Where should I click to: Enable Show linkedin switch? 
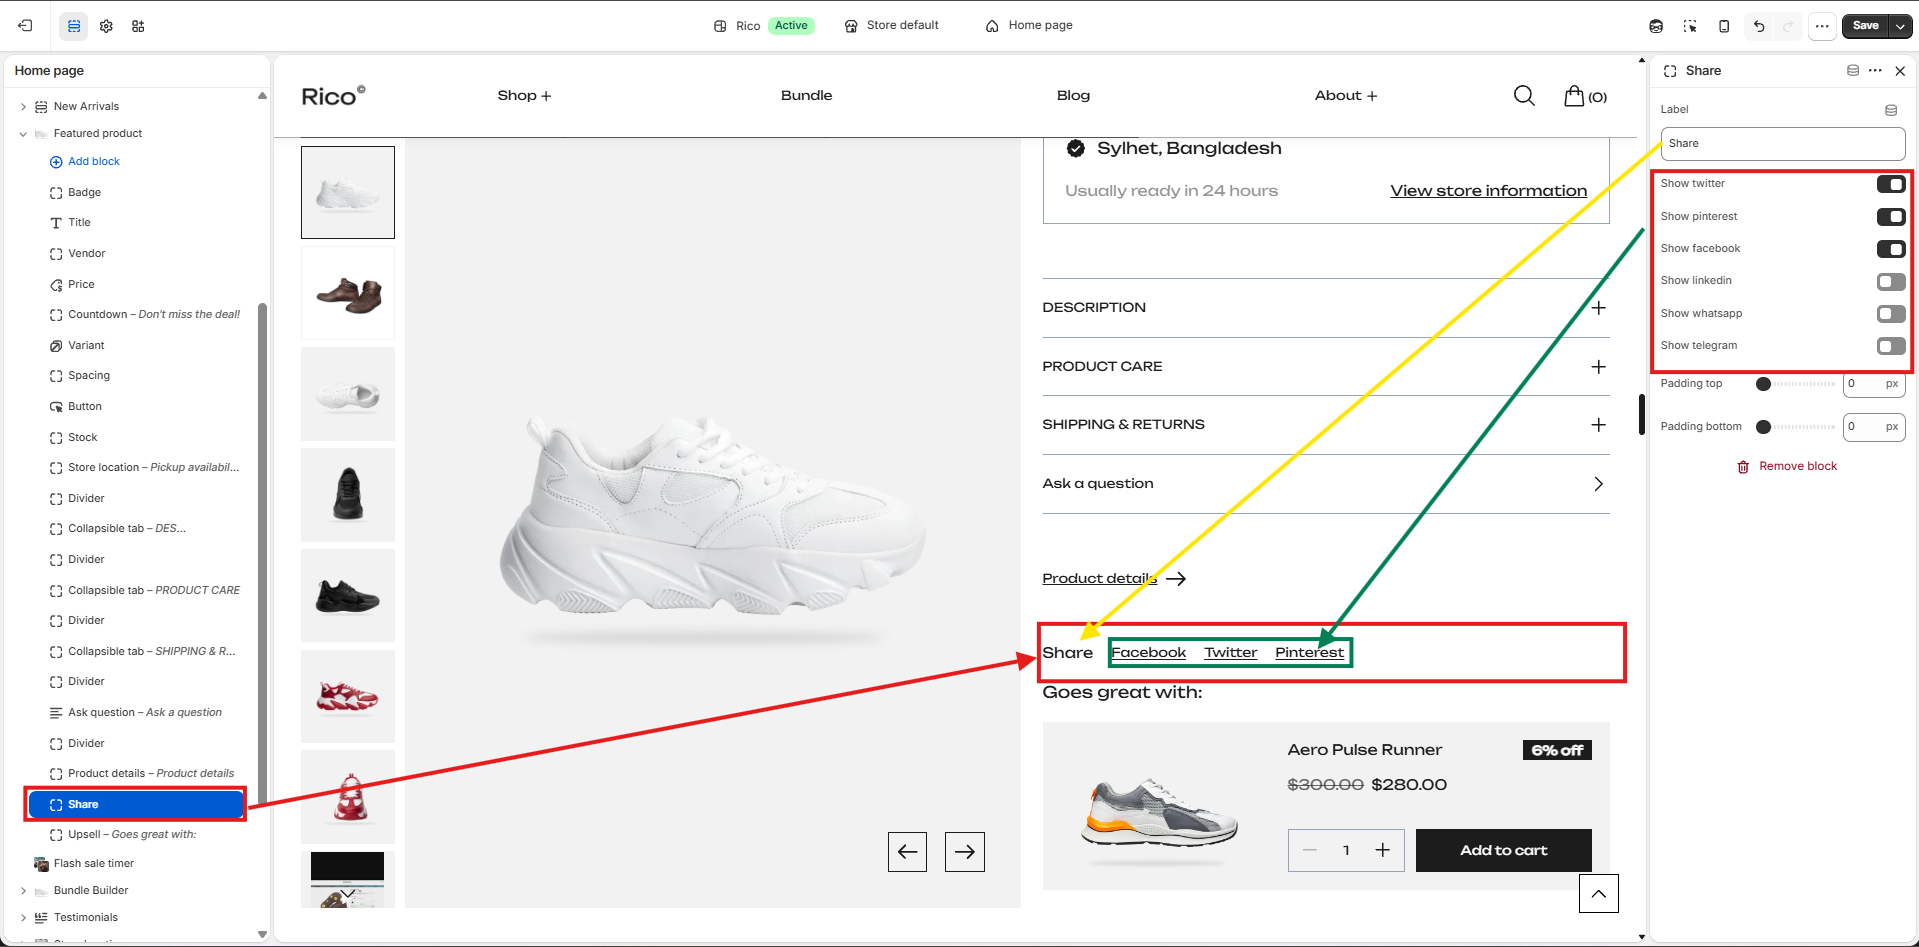pos(1891,282)
